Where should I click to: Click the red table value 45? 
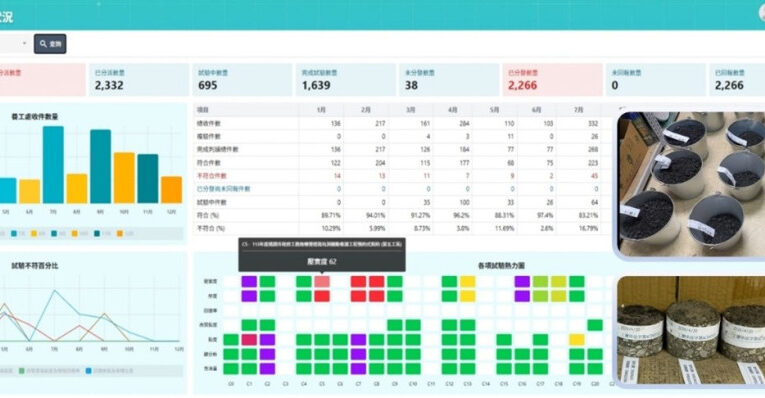[x=594, y=176]
